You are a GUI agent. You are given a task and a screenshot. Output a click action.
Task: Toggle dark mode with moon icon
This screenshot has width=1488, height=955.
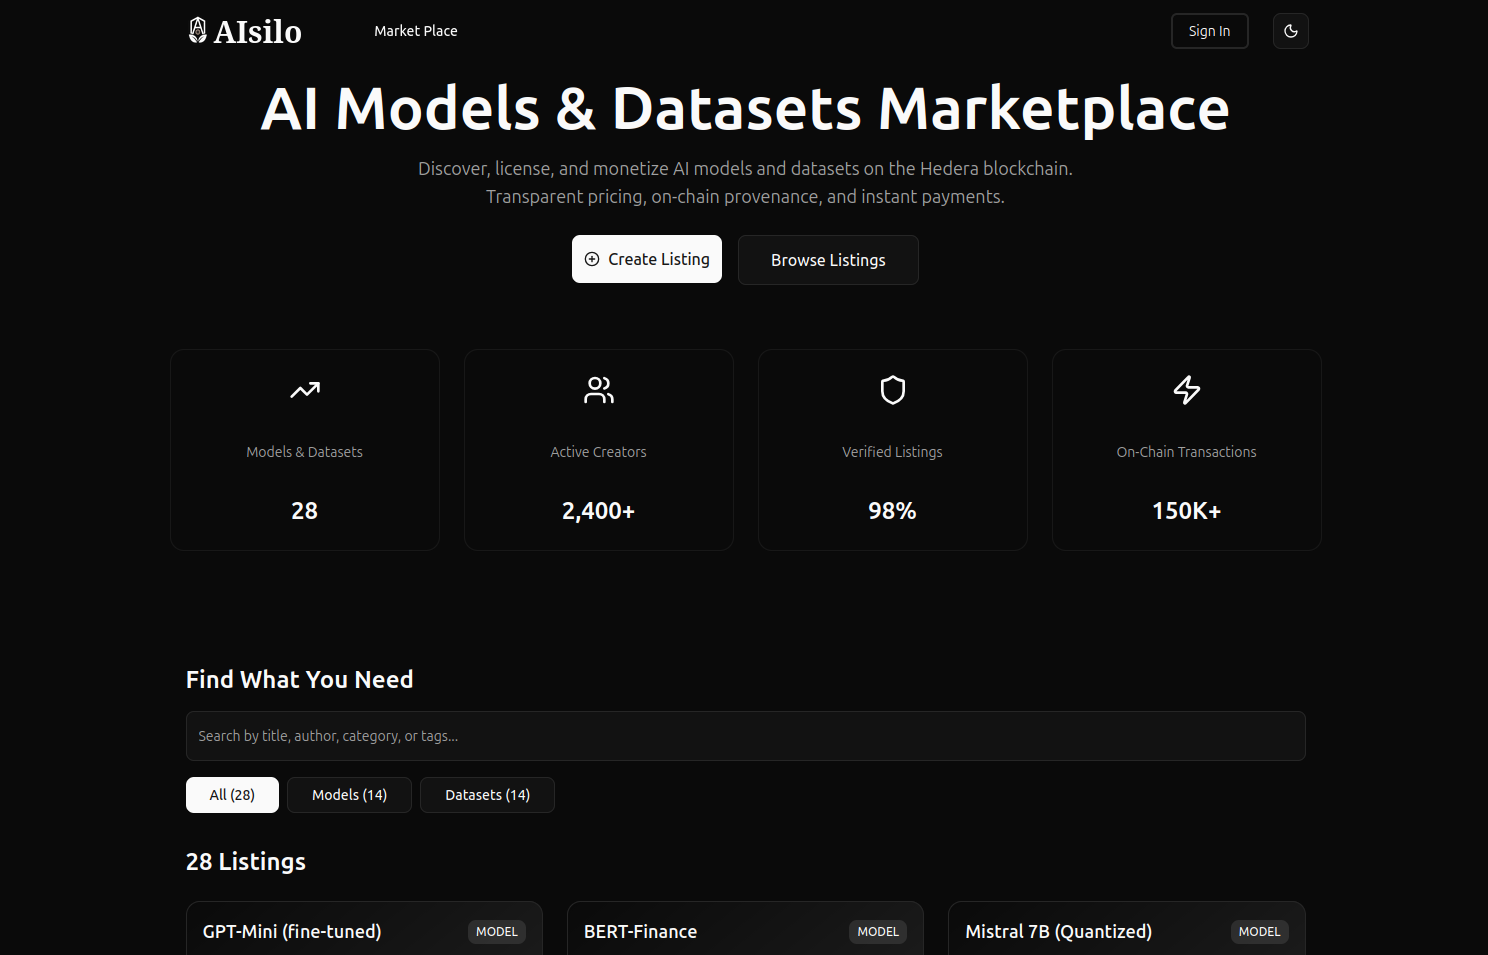(x=1290, y=31)
